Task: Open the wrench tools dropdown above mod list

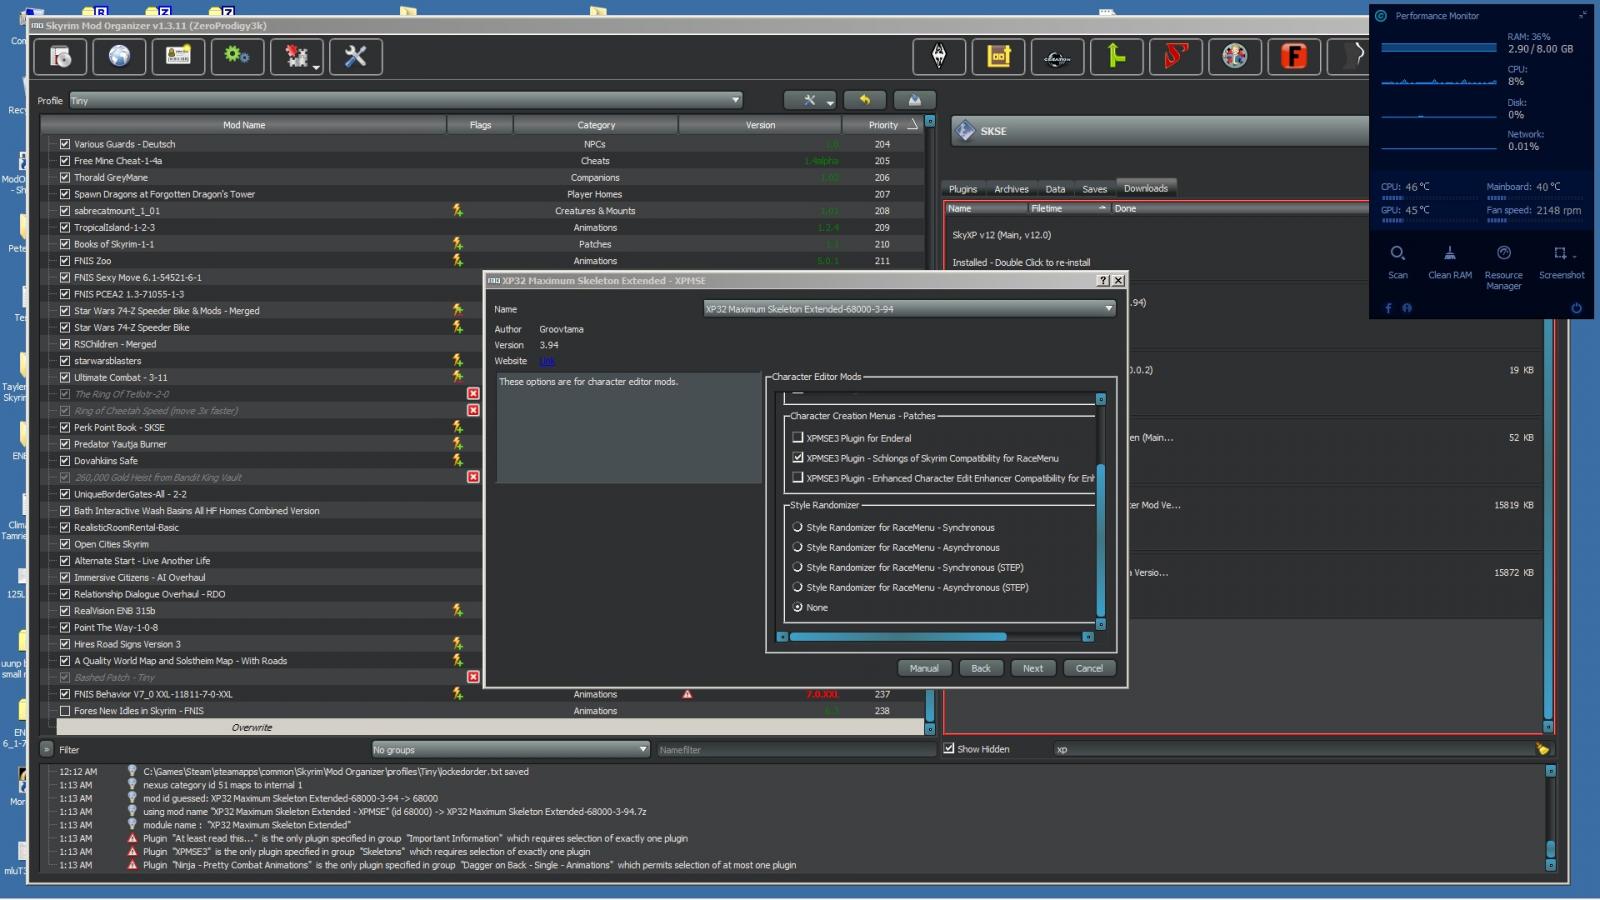Action: pyautogui.click(x=810, y=100)
